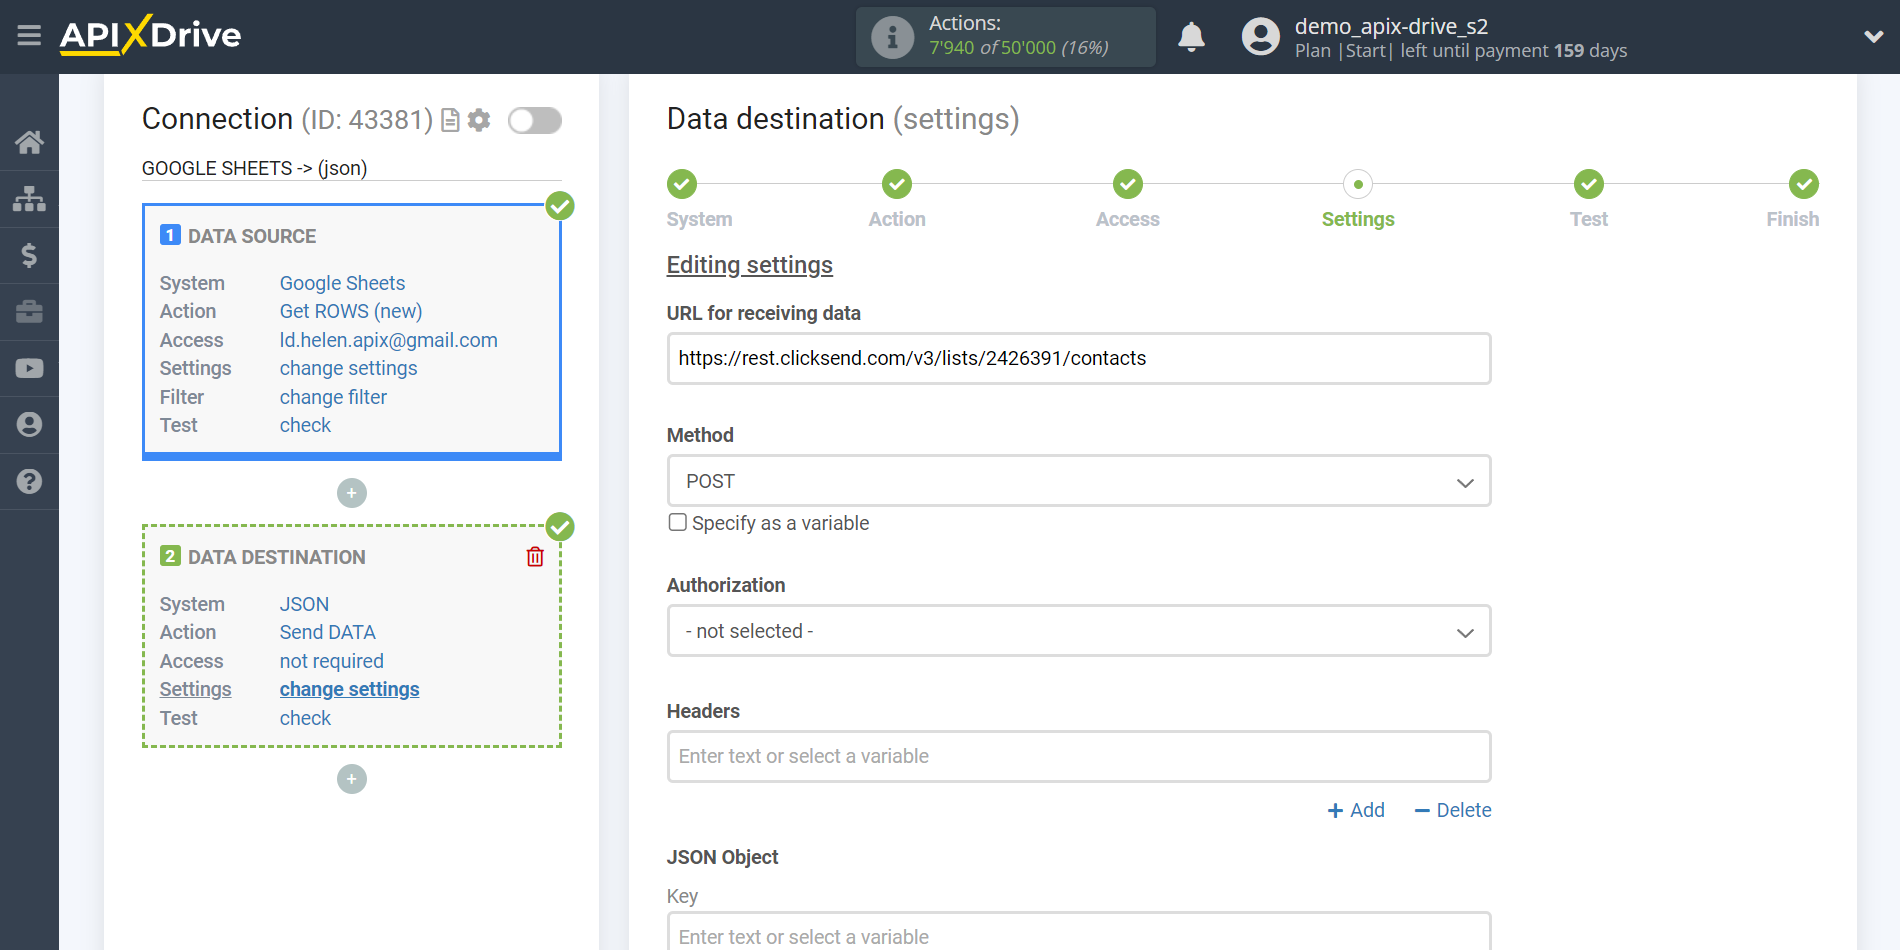Click destination change settings link
The width and height of the screenshot is (1900, 950).
pos(349,689)
